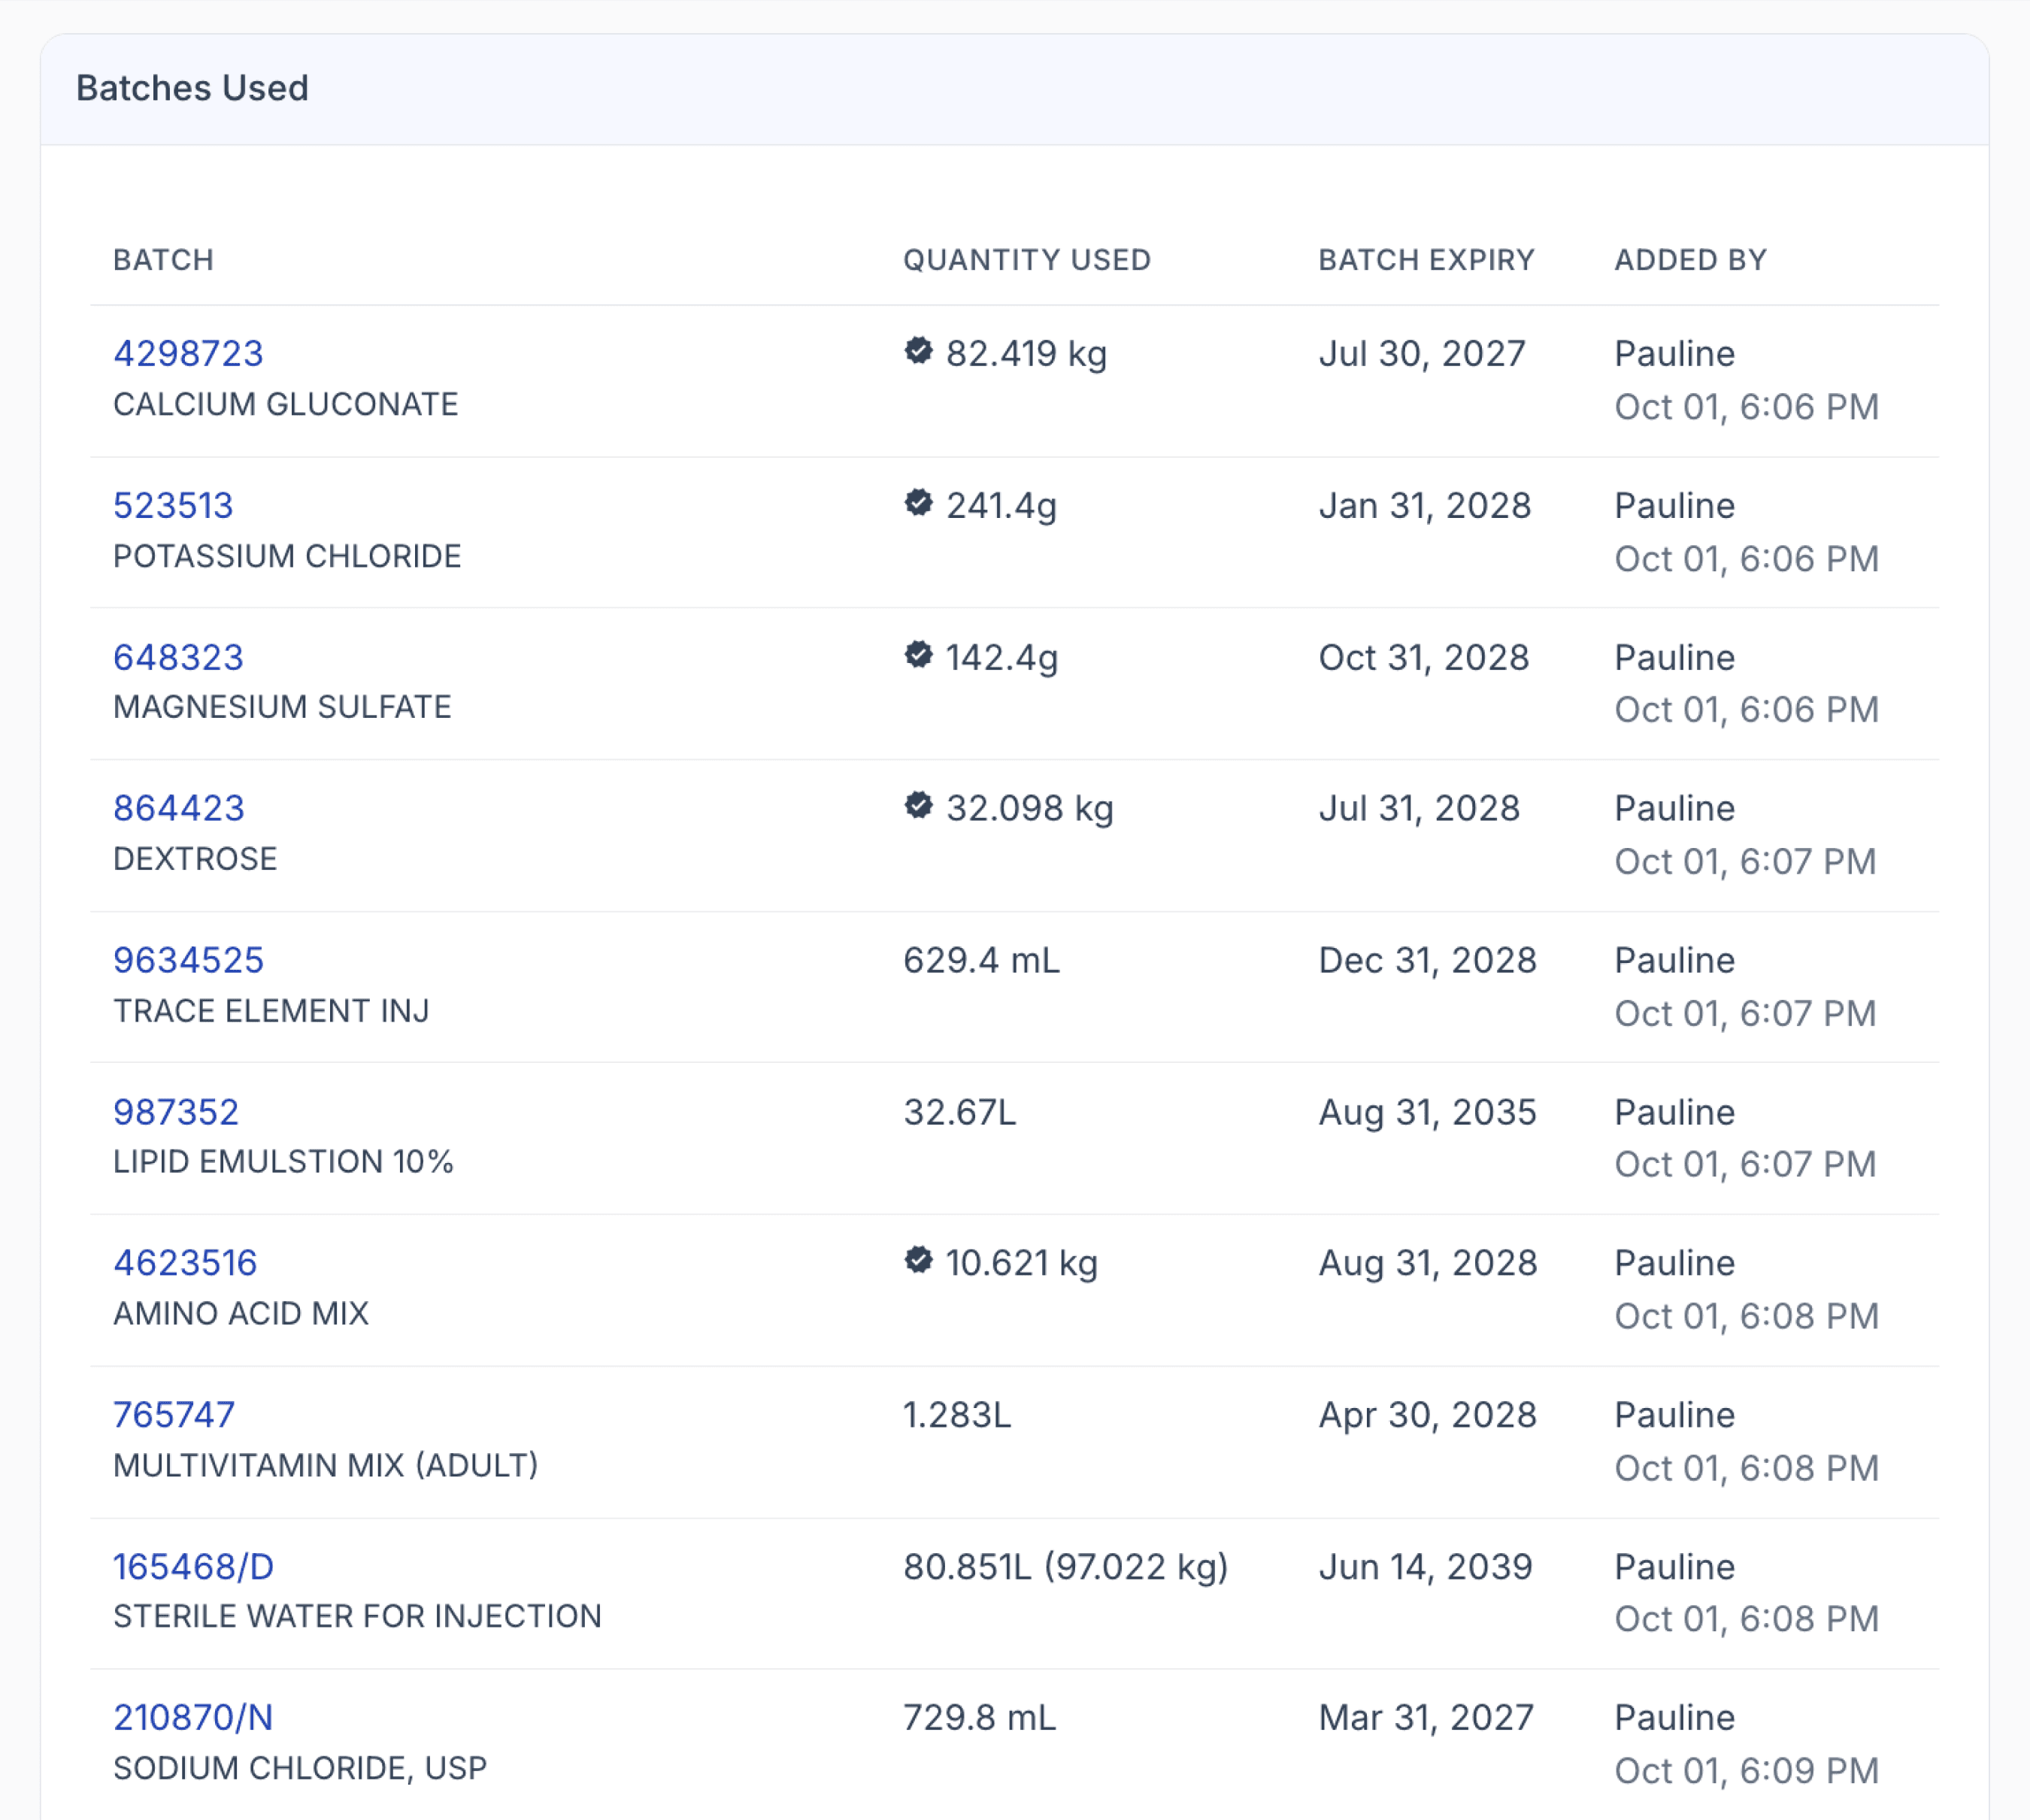Click the Batches Used panel title
The width and height of the screenshot is (2030, 1820).
click(x=192, y=88)
